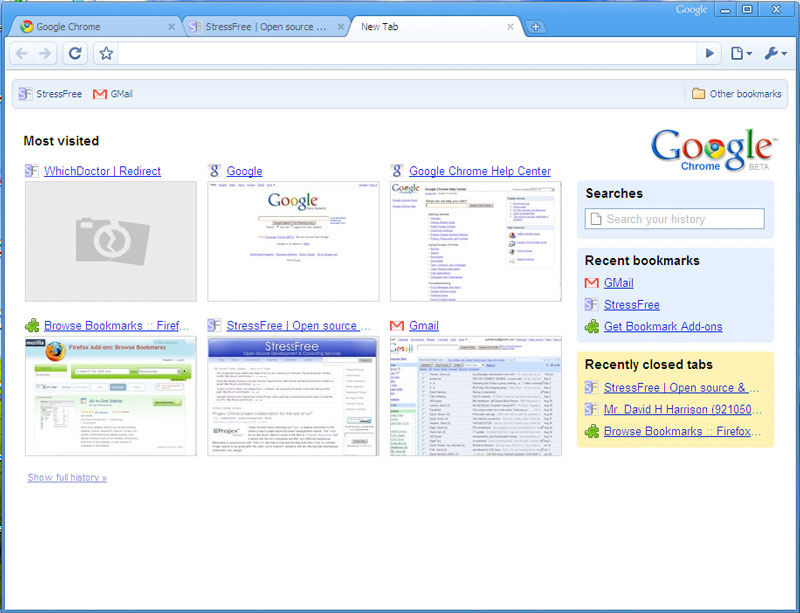Reload the page with refresh icon
This screenshot has height=613, width=800.
[x=75, y=53]
